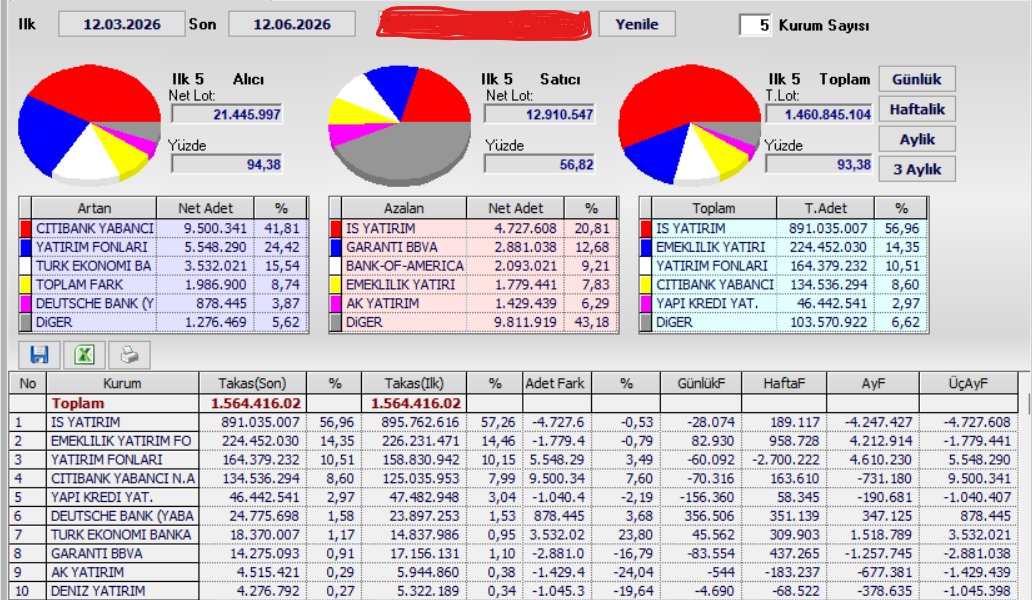Screen dimensions: 1032x600
Task: Click the Azalan column header
Action: click(x=404, y=209)
